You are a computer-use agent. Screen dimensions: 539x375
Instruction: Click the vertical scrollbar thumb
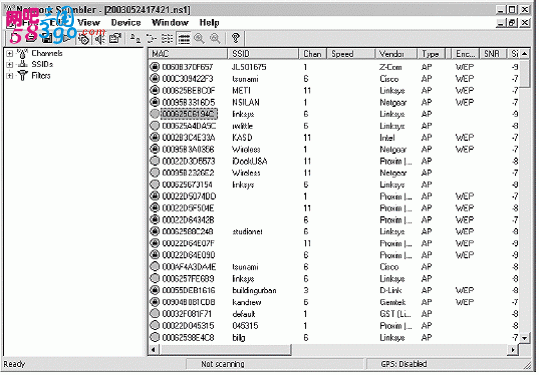525,73
